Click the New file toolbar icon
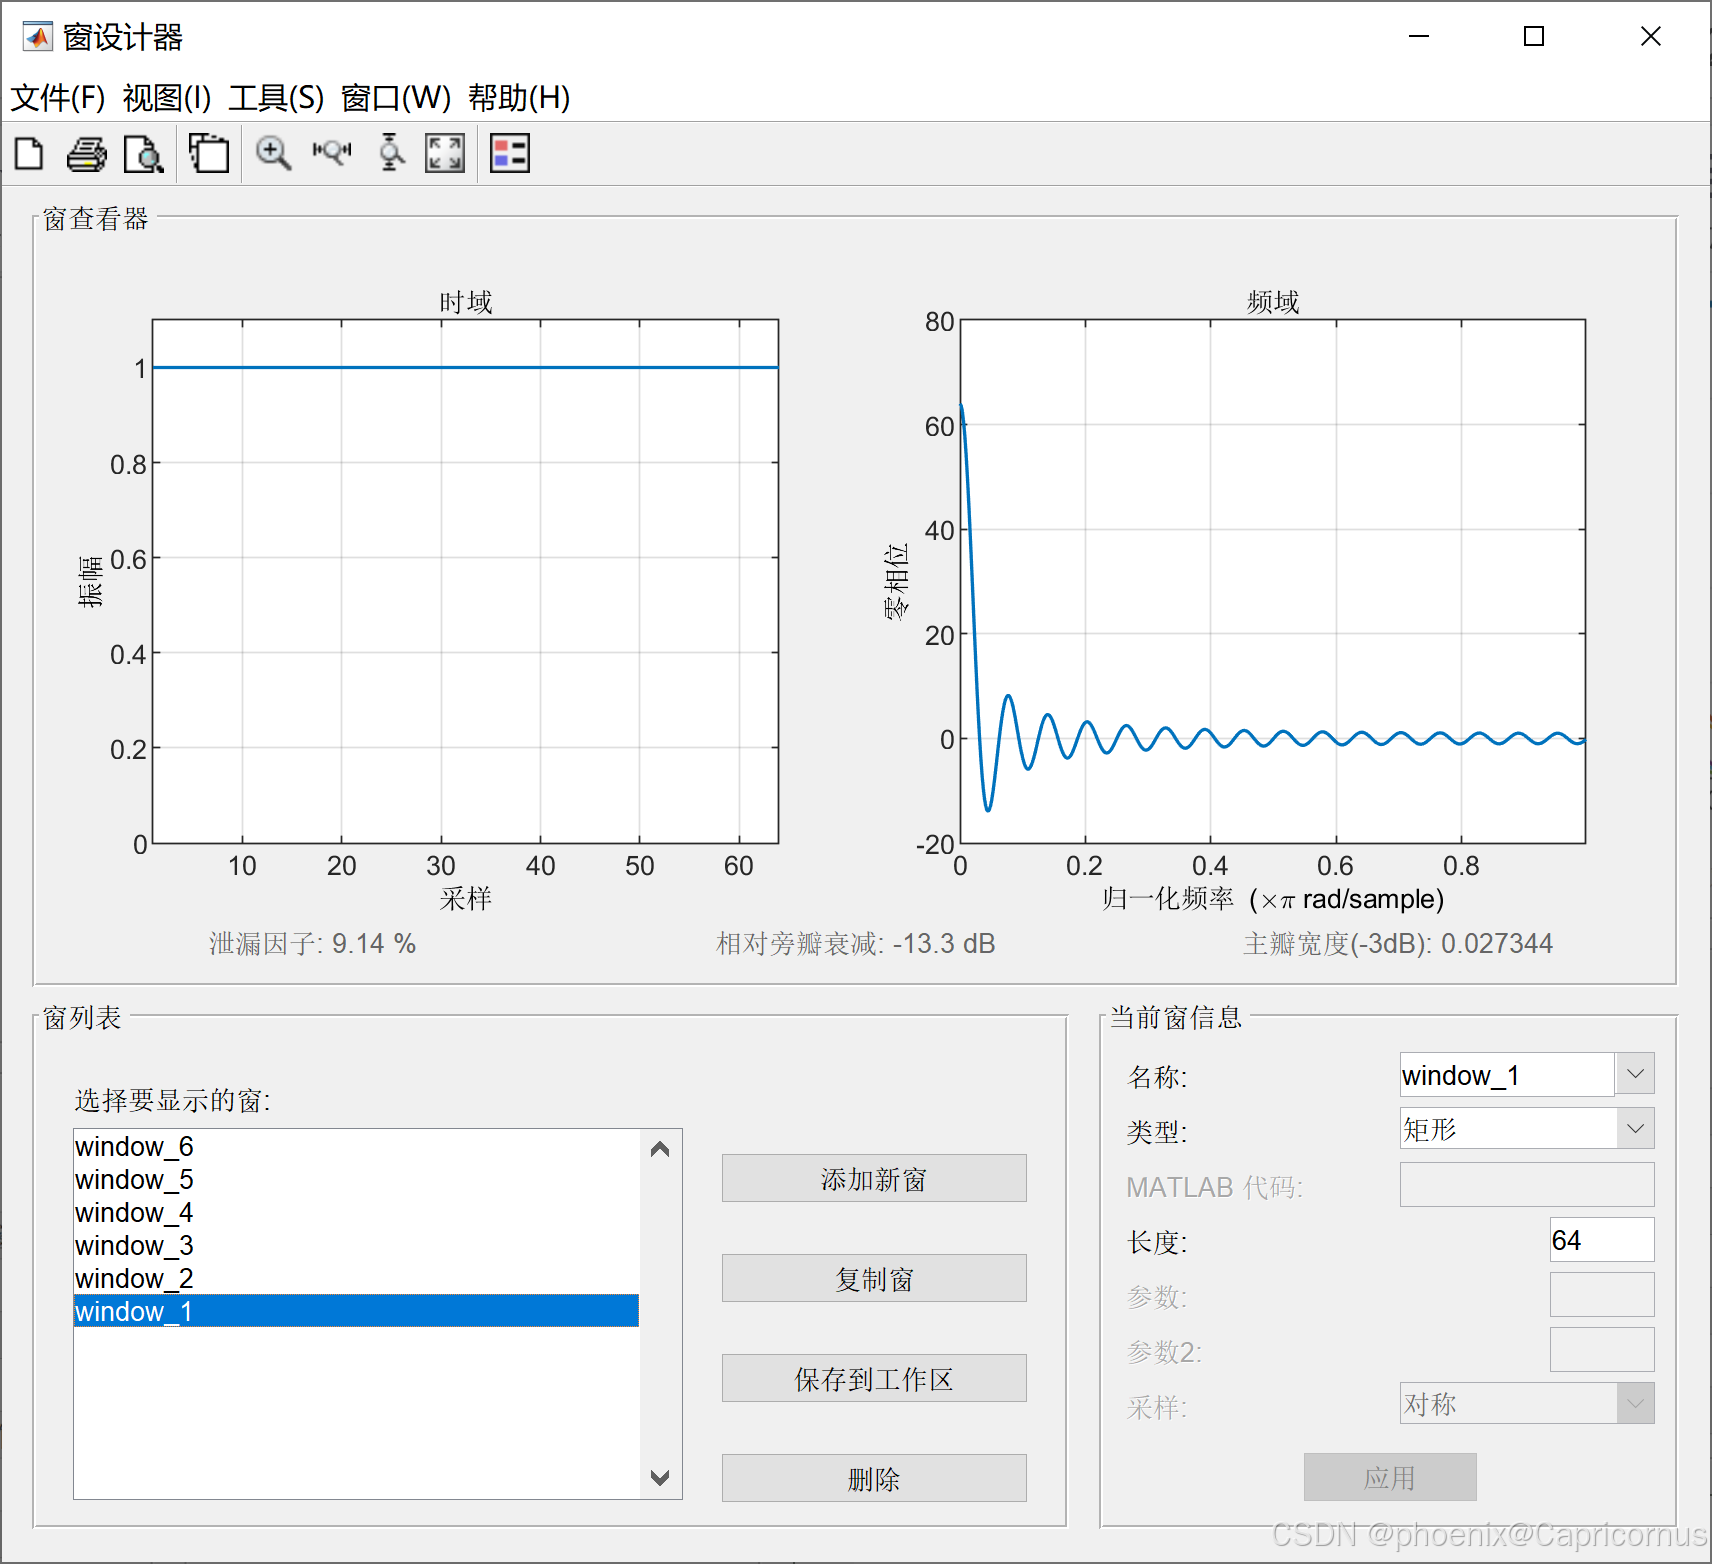 click(x=29, y=154)
